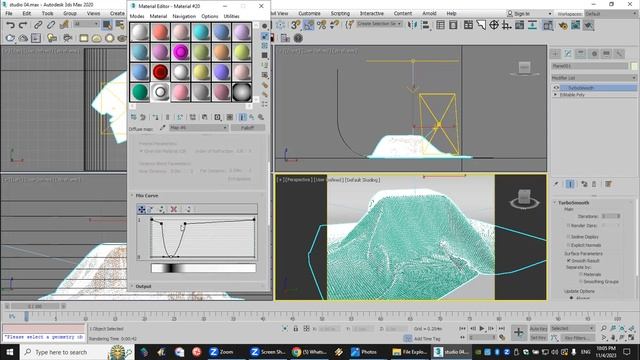Select the Link tool in the main toolbar
The width and height of the screenshot is (640, 360).
(x=38, y=25)
